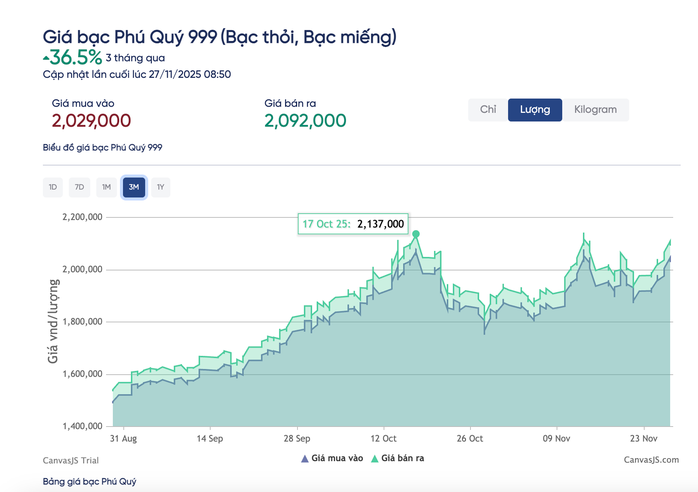Click the 12 Oct x-axis label
The width and height of the screenshot is (698, 492).
click(384, 438)
